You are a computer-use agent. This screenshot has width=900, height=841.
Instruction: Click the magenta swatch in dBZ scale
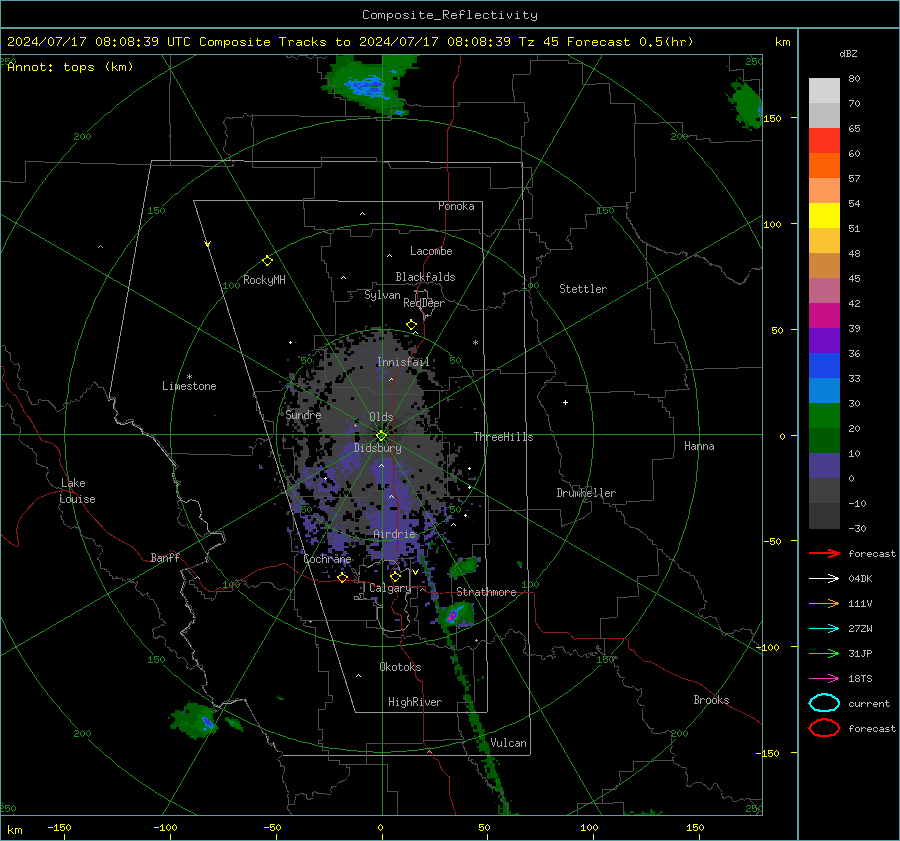824,315
